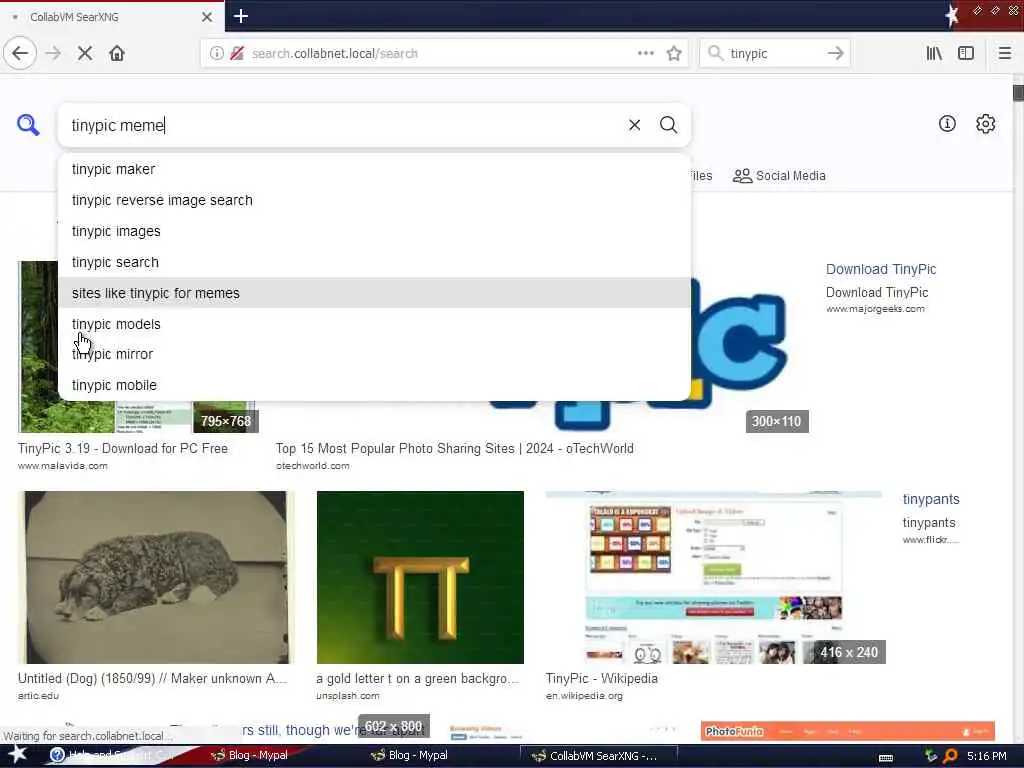This screenshot has width=1024, height=768.
Task: Click the 5:16 PM system clock
Action: point(986,756)
